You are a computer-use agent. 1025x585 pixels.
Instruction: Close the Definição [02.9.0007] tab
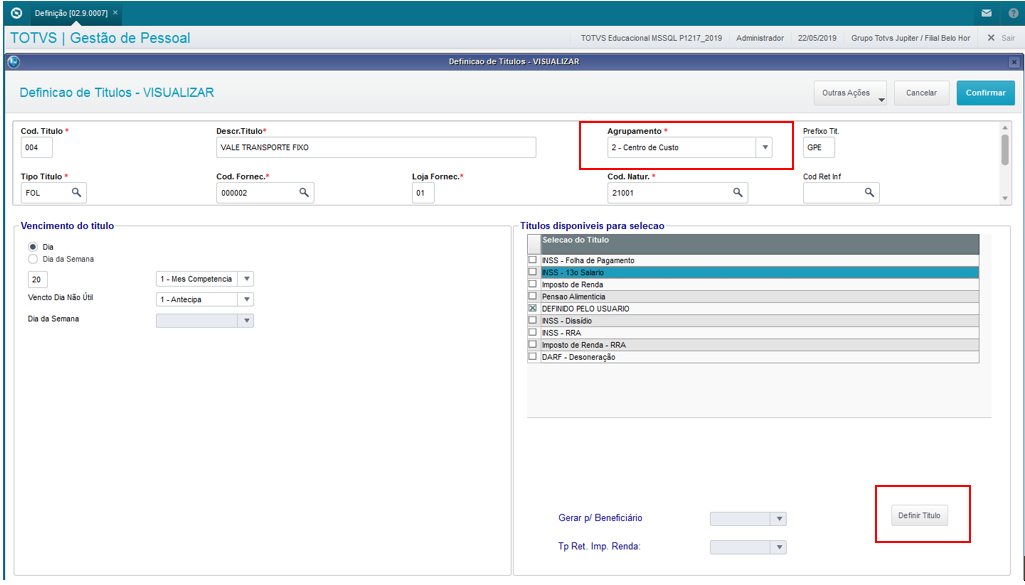pos(115,12)
